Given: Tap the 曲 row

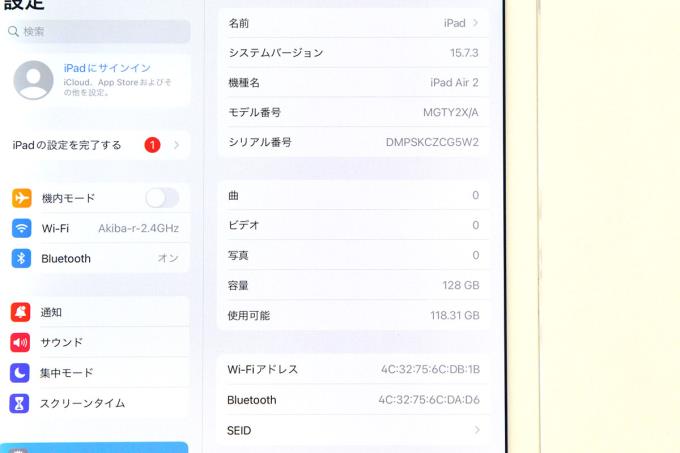Looking at the screenshot, I should (353, 196).
